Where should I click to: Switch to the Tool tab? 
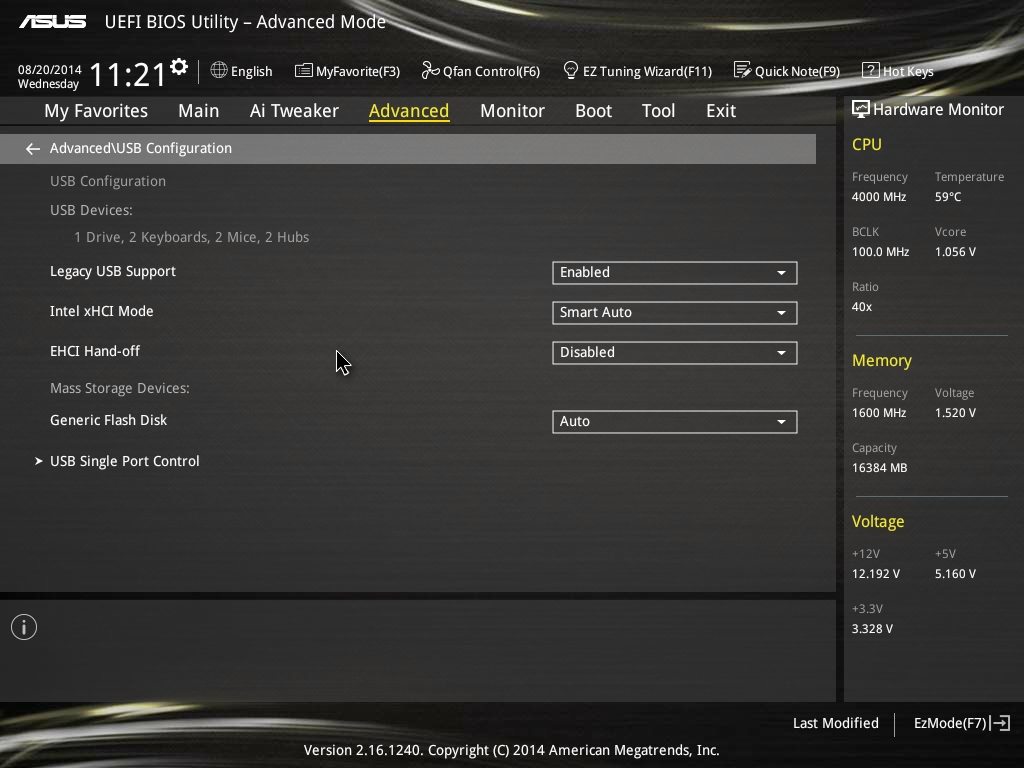point(658,111)
